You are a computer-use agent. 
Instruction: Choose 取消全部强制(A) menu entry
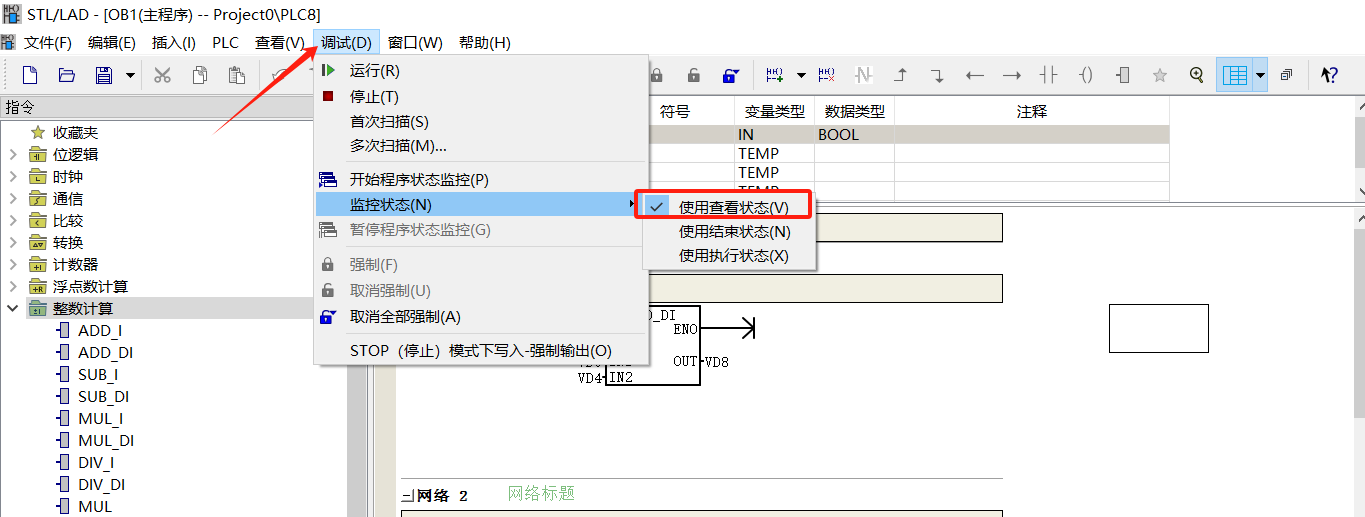482,317
